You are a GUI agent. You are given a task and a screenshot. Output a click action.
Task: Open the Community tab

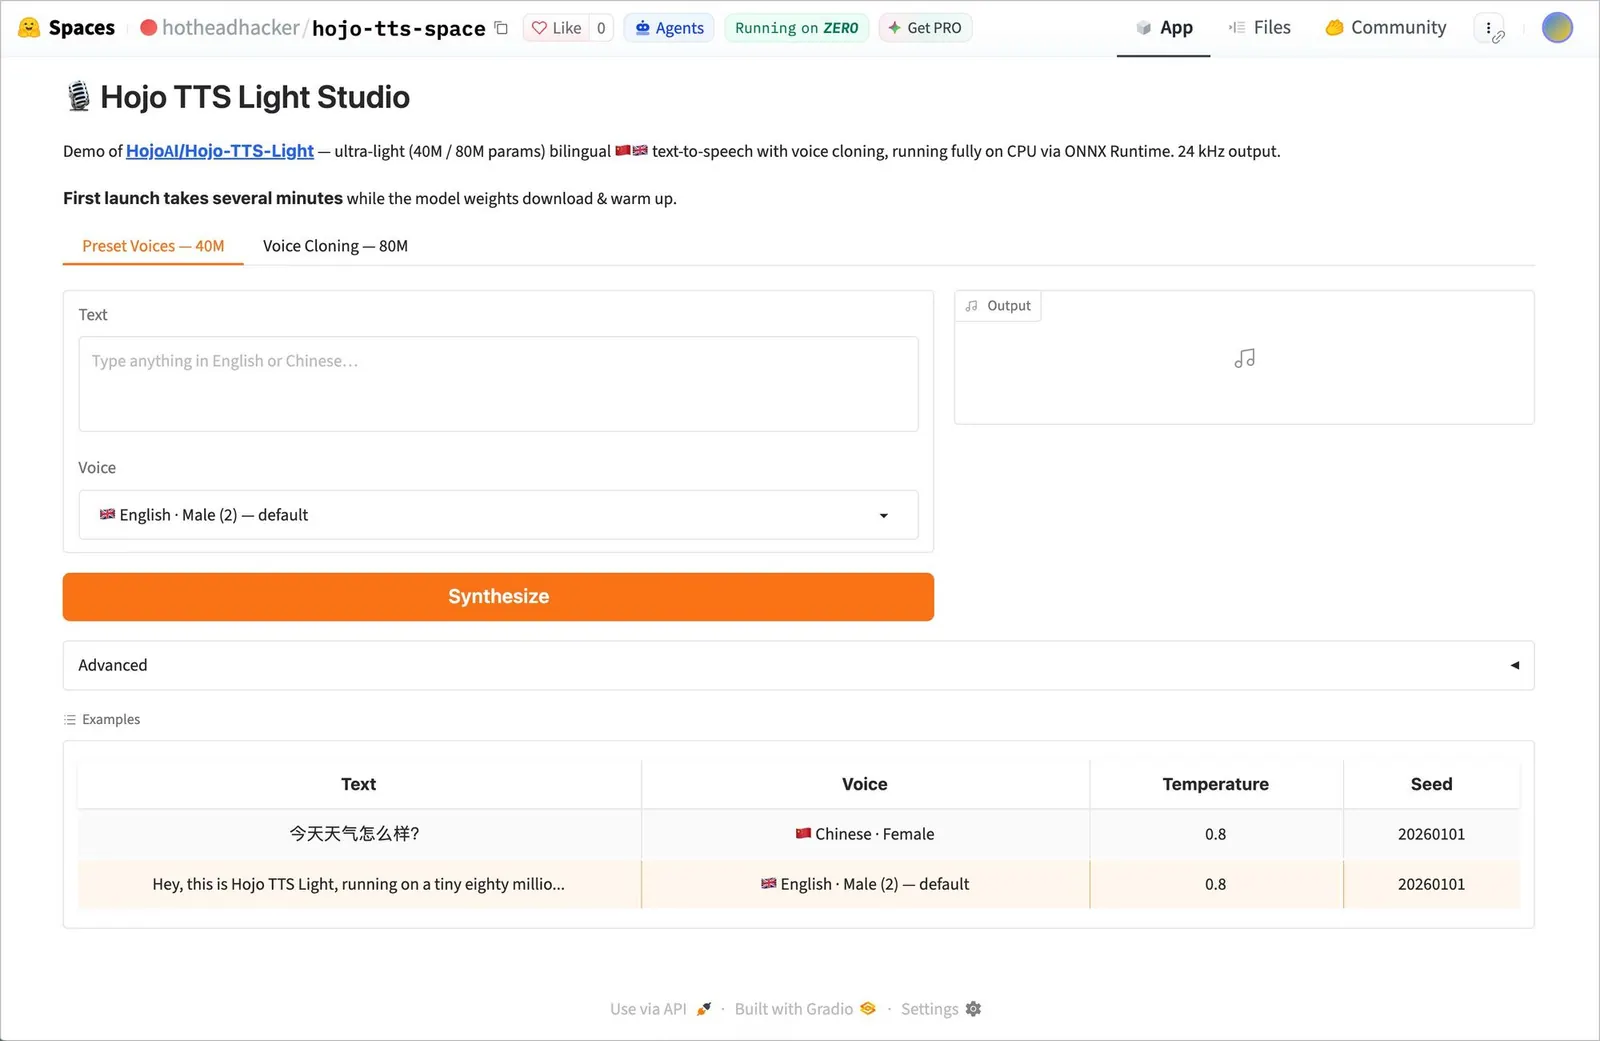coord(1386,28)
